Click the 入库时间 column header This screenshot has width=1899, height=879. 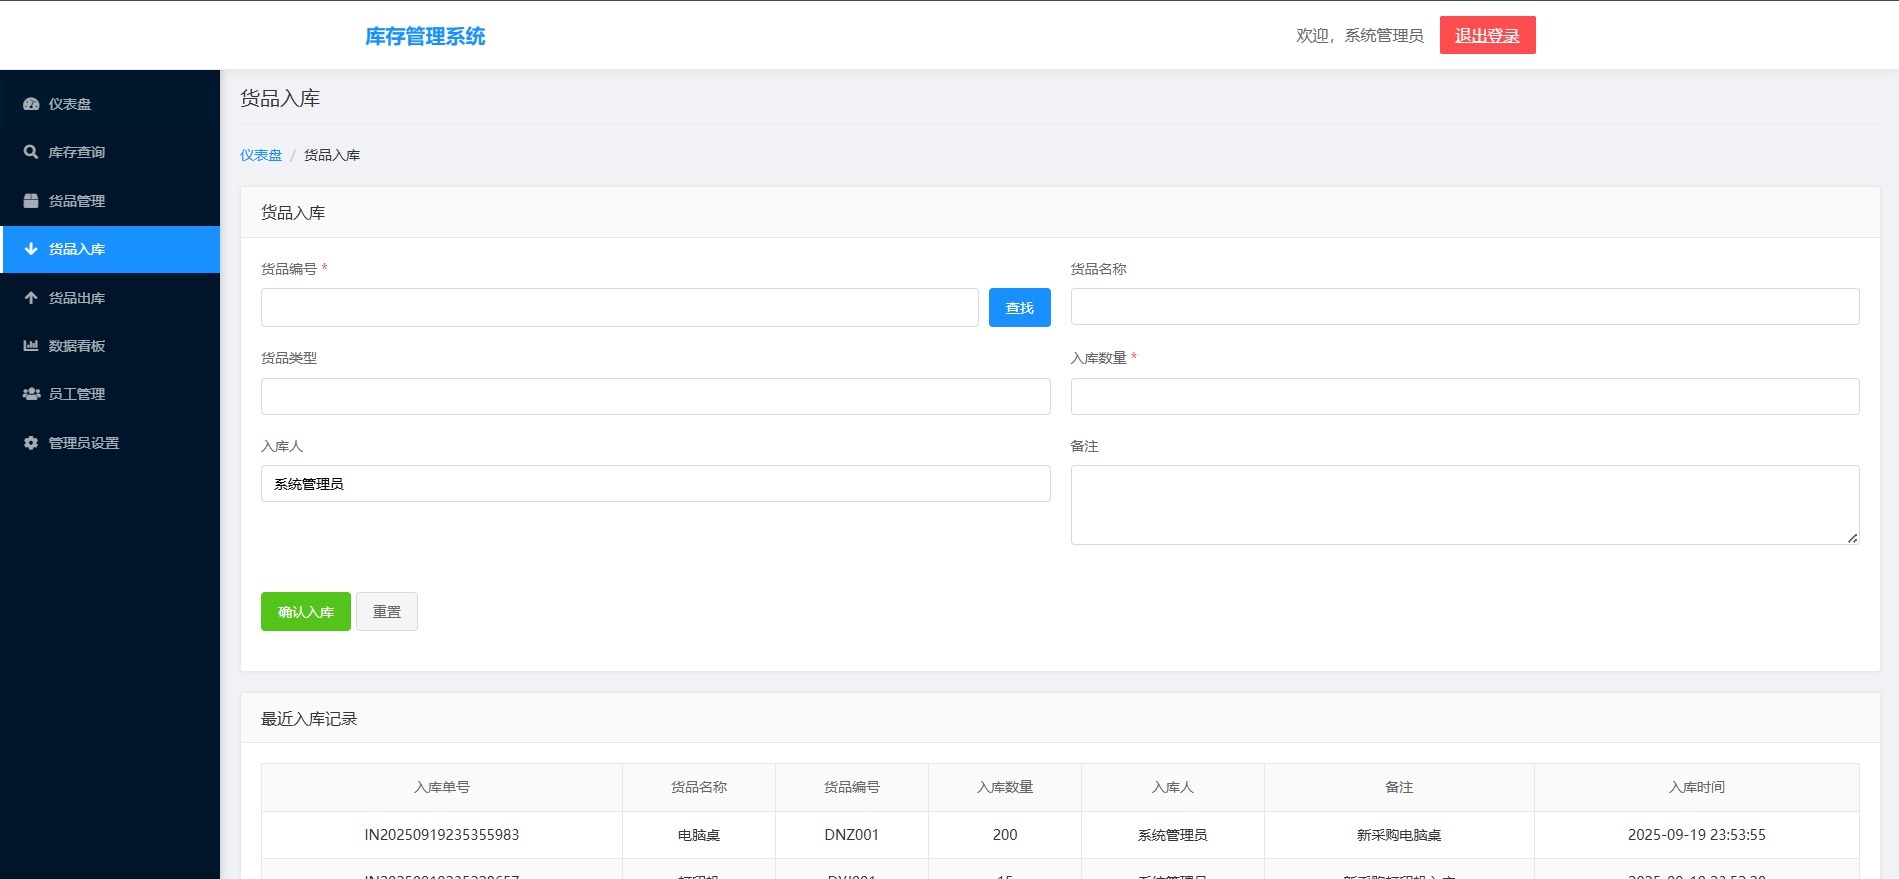(1696, 787)
